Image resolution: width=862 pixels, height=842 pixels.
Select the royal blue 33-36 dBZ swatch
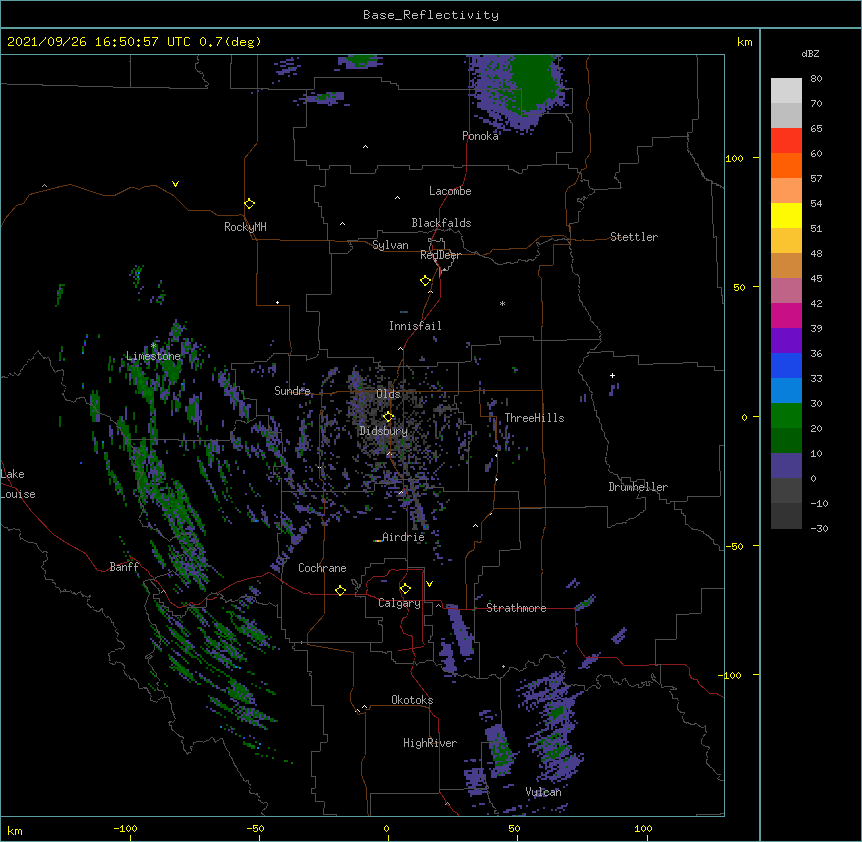pos(786,365)
